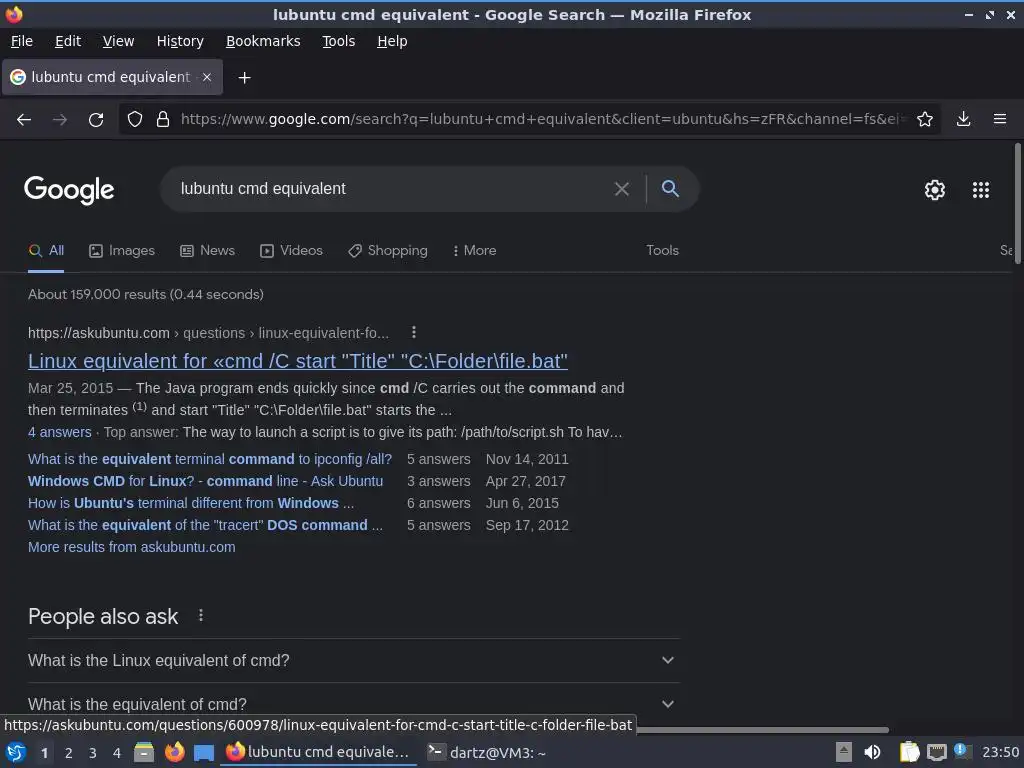Screen dimensions: 1024x768
Task: Open a new tab with plus button
Action: 244,78
